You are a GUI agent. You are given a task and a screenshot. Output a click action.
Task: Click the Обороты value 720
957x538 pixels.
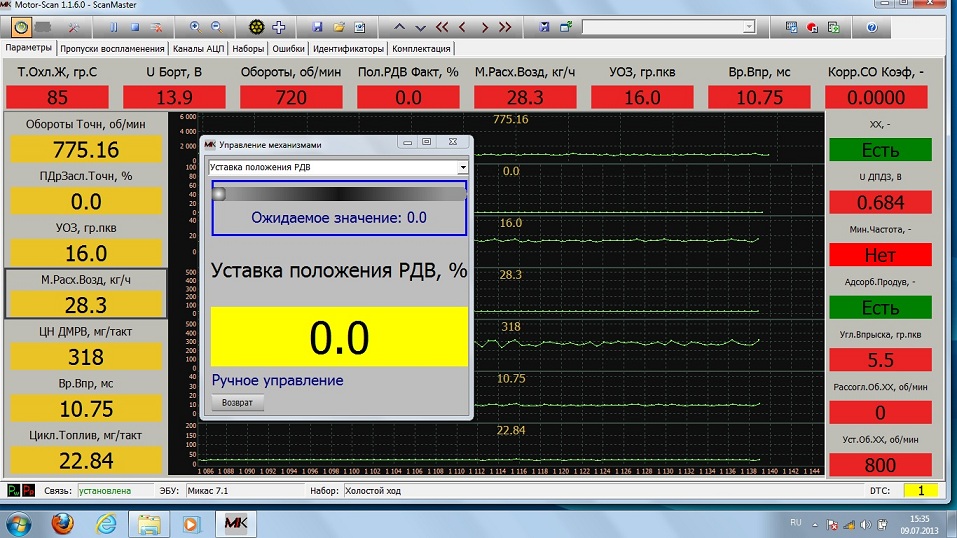(291, 98)
